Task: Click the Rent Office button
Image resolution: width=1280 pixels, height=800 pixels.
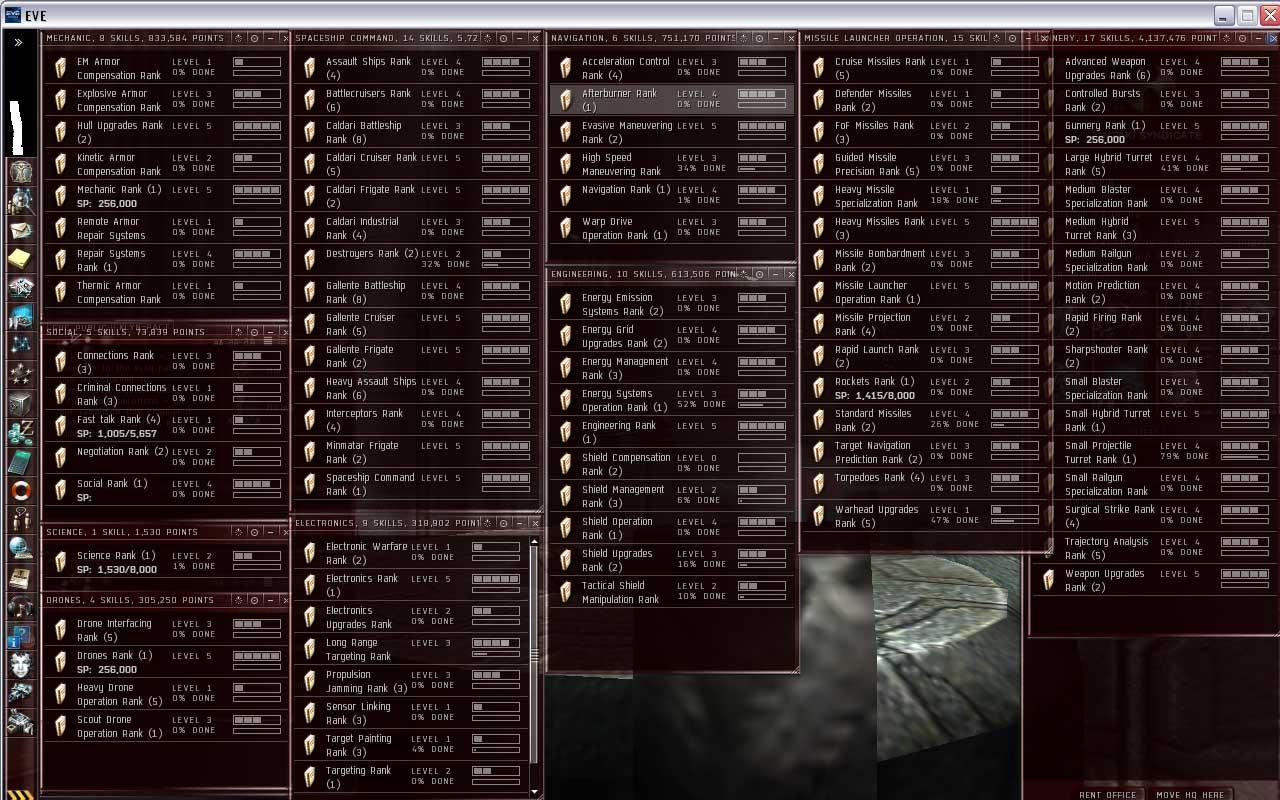Action: coord(1107,795)
